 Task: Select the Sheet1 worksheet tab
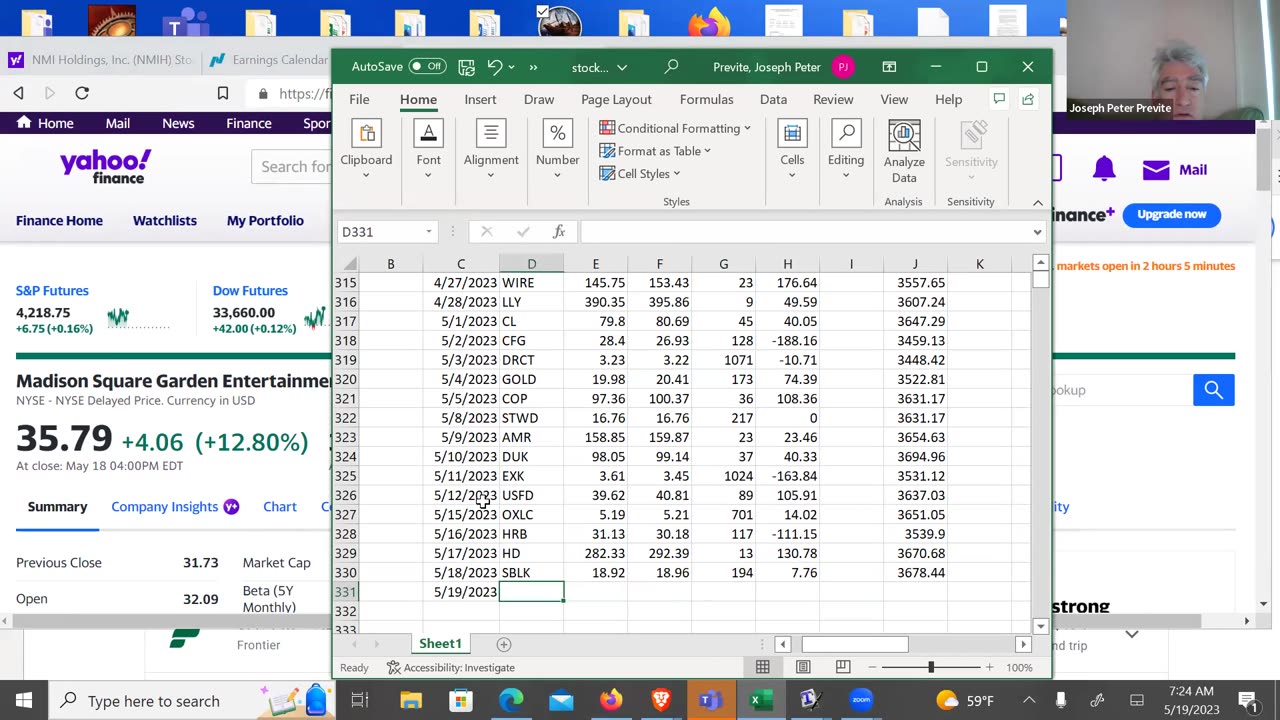point(440,644)
